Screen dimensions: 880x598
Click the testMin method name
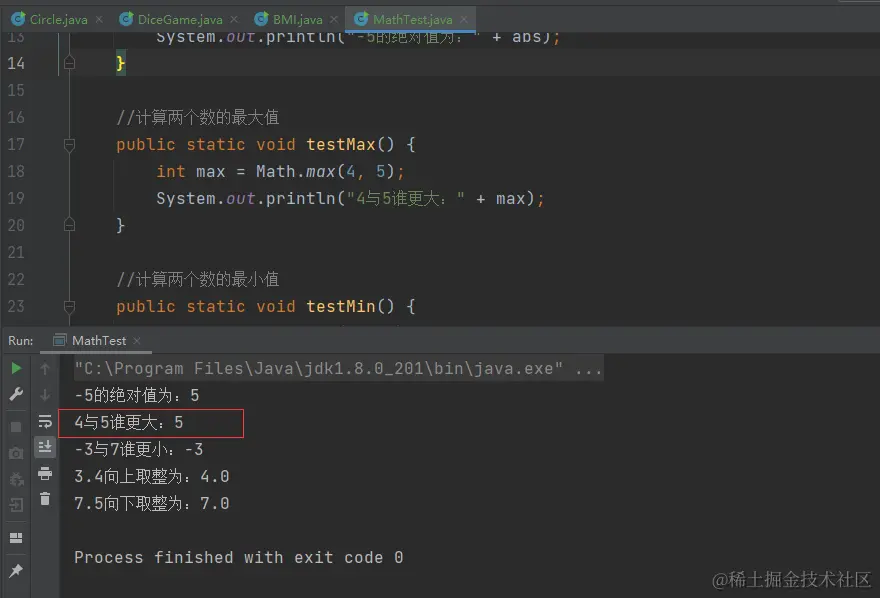[x=341, y=306]
